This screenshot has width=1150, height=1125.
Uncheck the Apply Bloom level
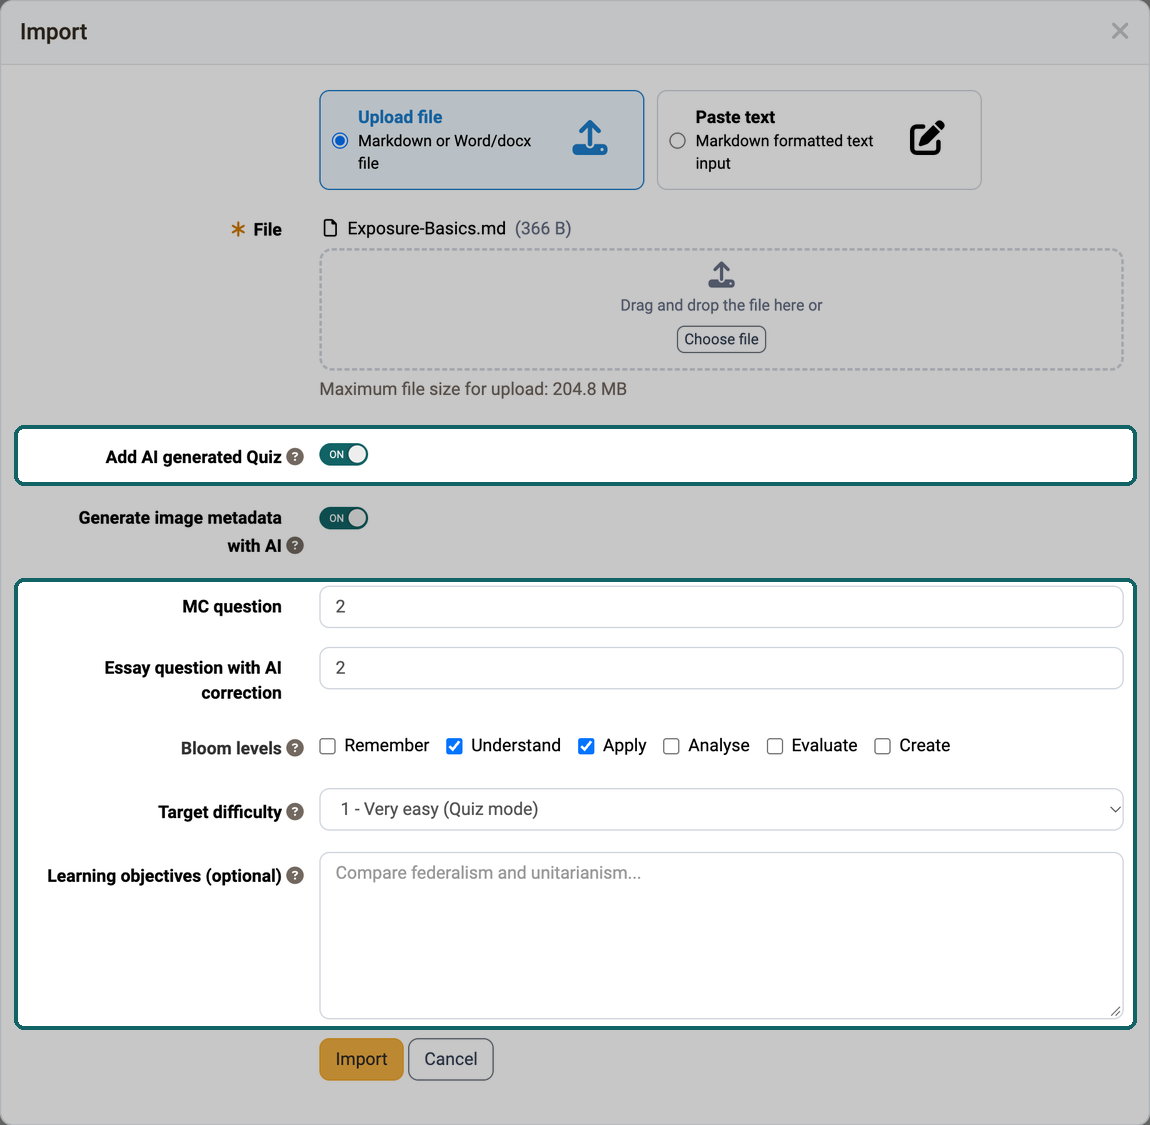click(586, 746)
